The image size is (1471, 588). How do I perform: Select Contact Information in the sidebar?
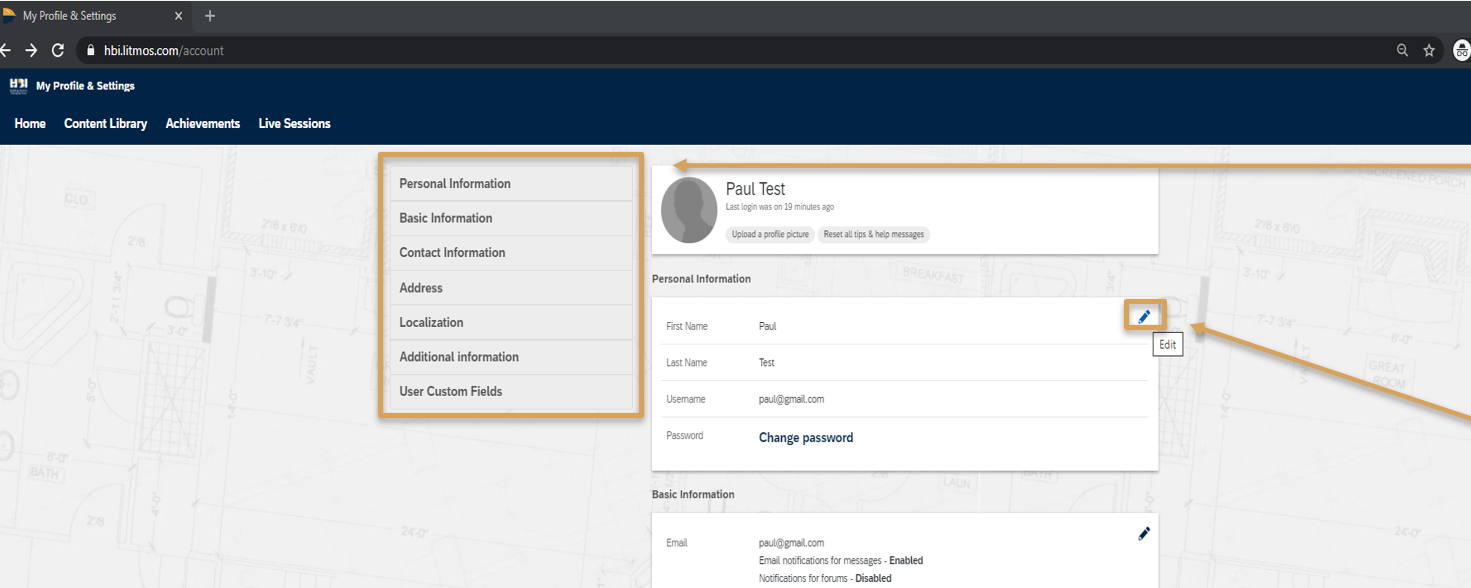point(452,253)
